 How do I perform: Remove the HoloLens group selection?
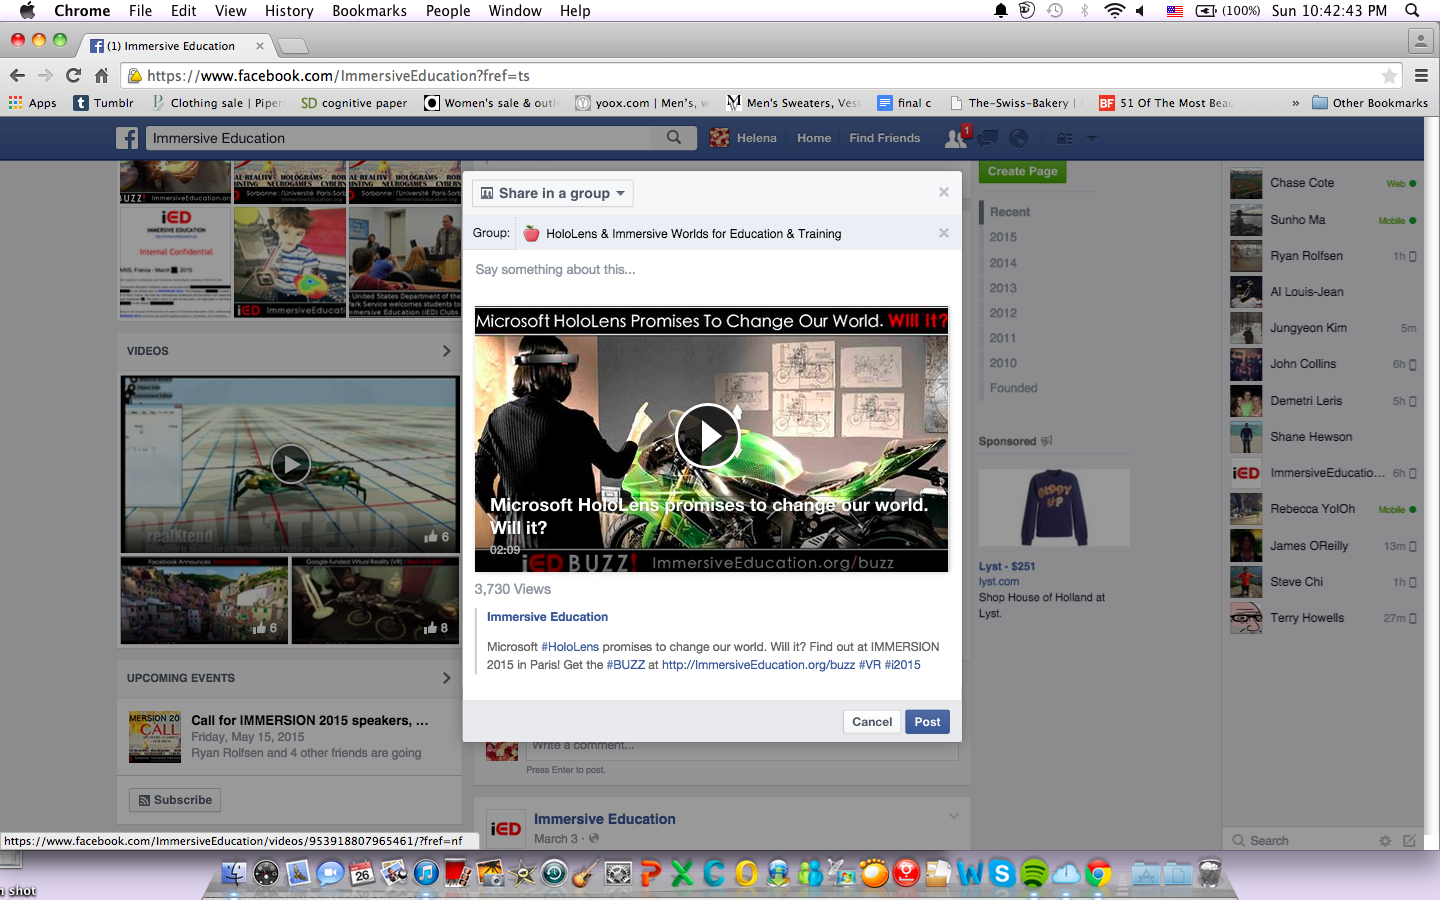tap(943, 233)
